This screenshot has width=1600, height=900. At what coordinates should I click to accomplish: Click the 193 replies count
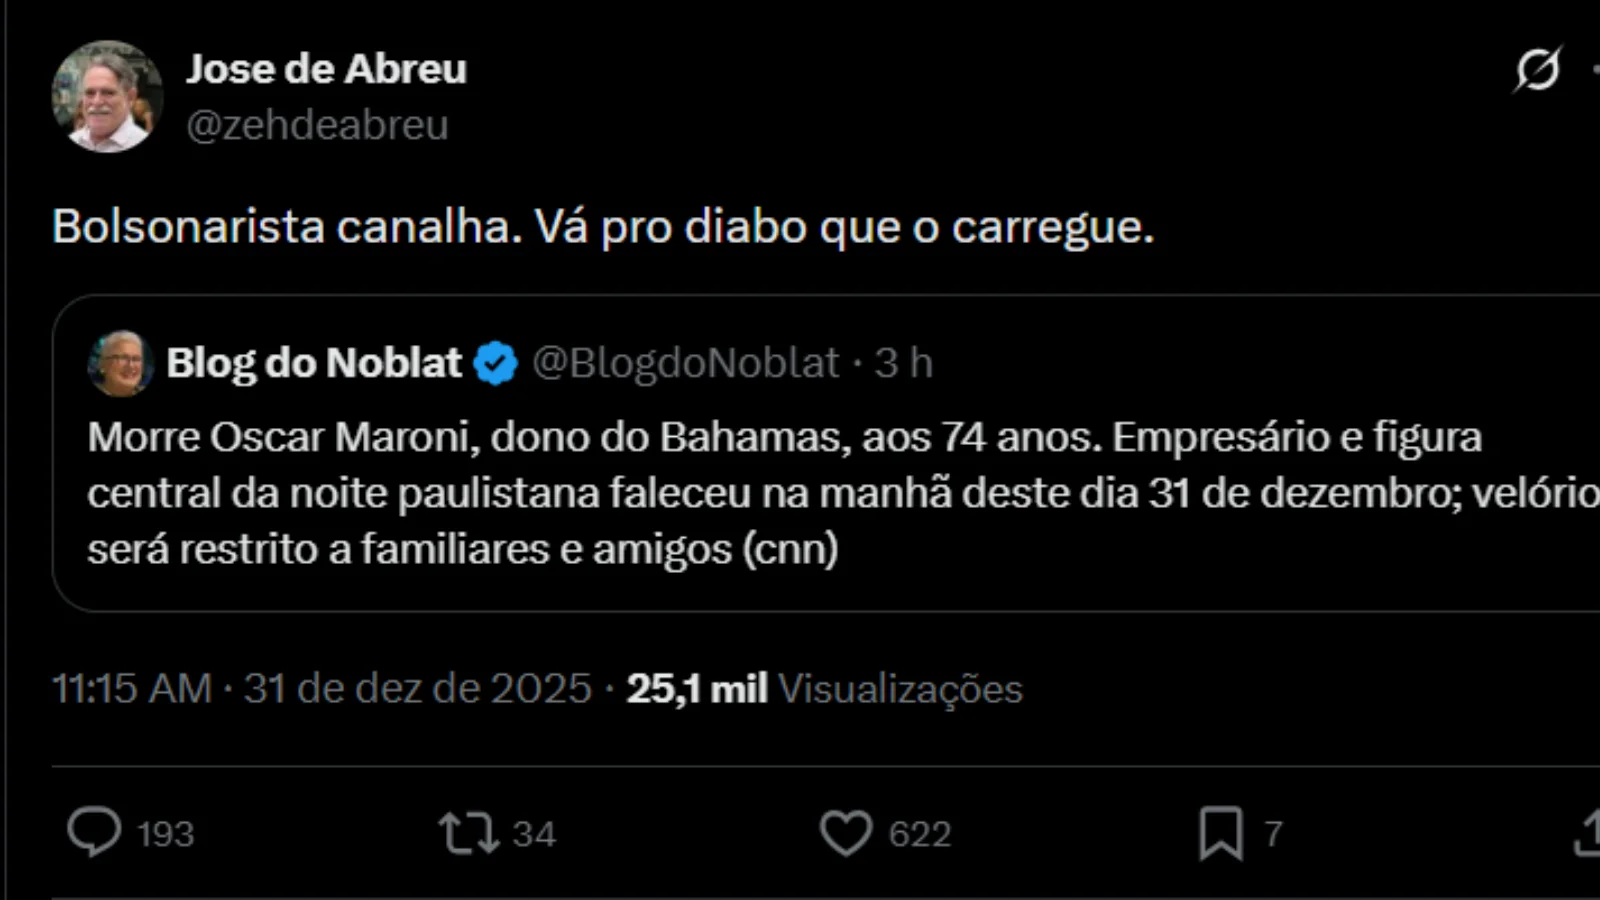coord(165,834)
